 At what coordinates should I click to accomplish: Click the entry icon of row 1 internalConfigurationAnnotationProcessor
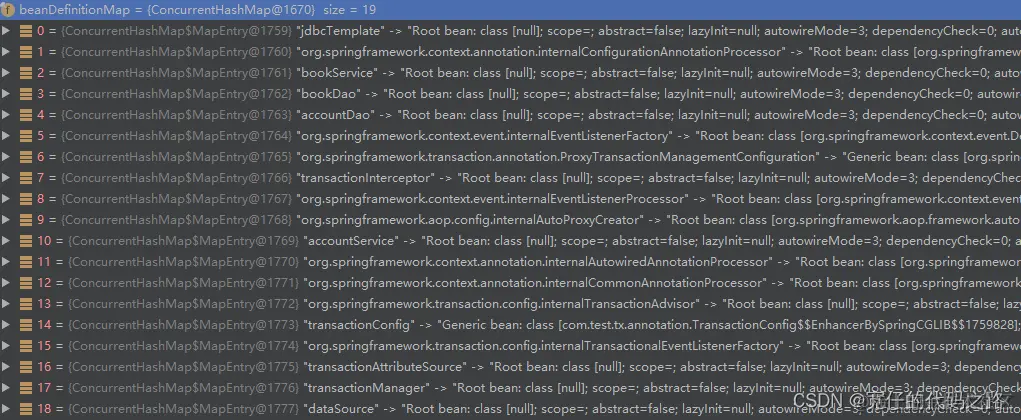point(26,51)
